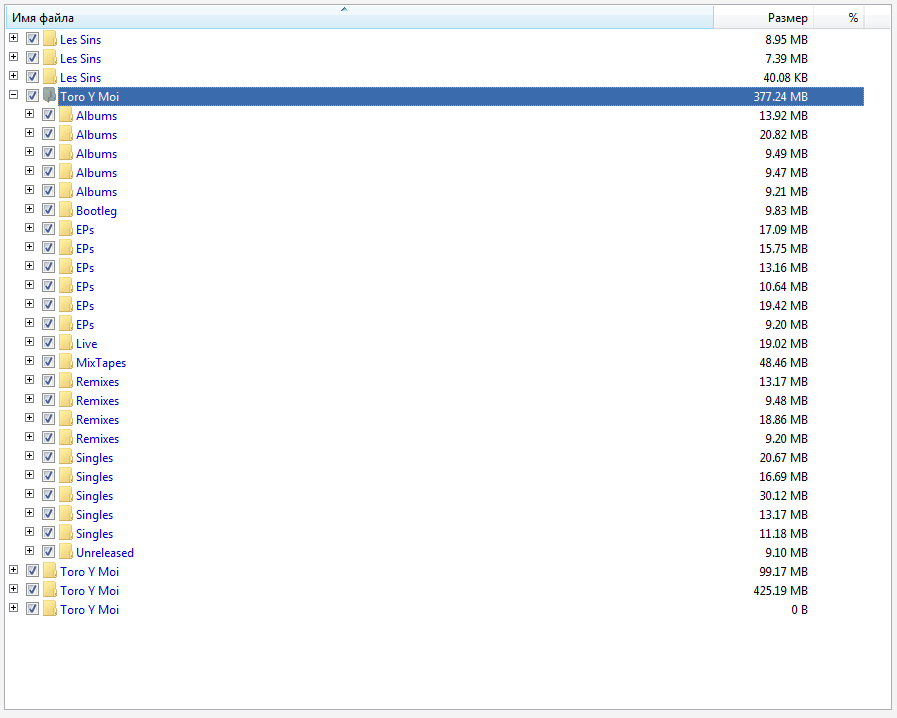Collapse the expanded 377.24 MB Toro Y Moi folder
This screenshot has height=718, width=897.
[x=13, y=97]
